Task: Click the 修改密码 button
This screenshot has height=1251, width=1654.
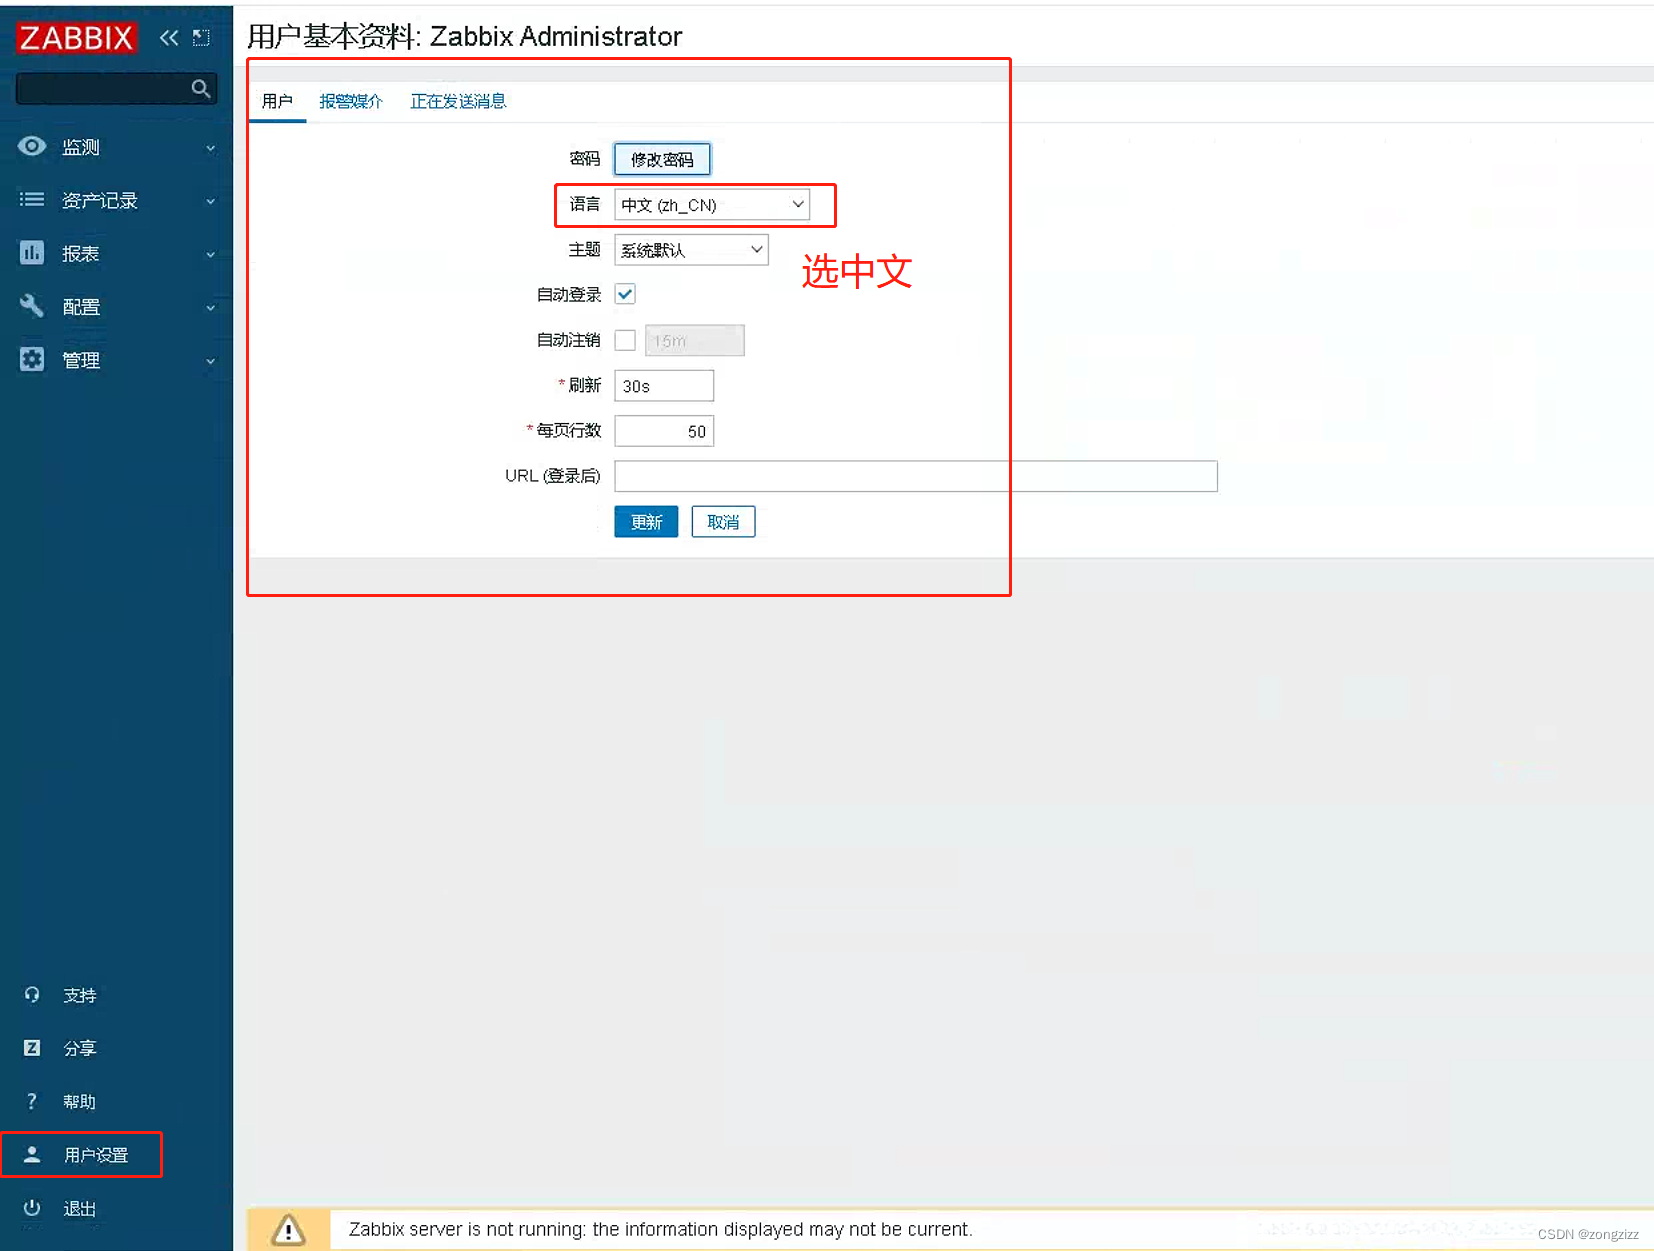Action: point(662,159)
